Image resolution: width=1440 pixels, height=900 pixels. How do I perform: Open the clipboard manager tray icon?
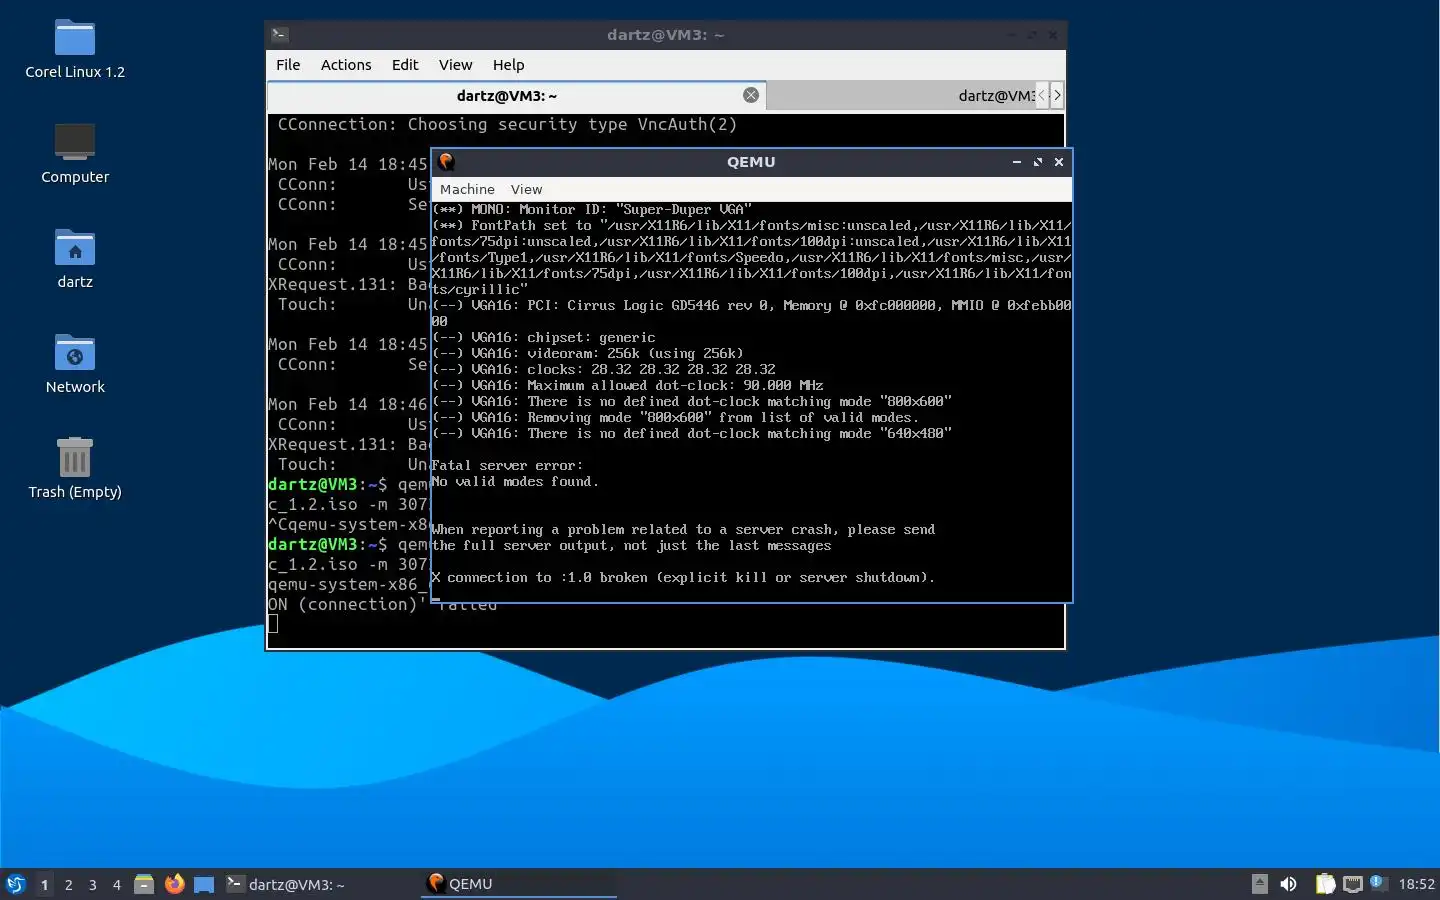[1325, 884]
